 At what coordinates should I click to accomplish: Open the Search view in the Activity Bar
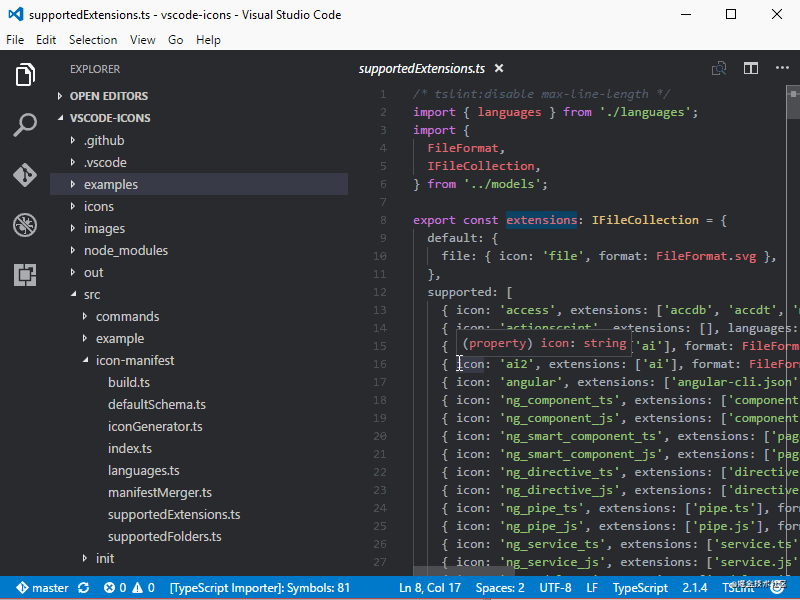(x=24, y=124)
